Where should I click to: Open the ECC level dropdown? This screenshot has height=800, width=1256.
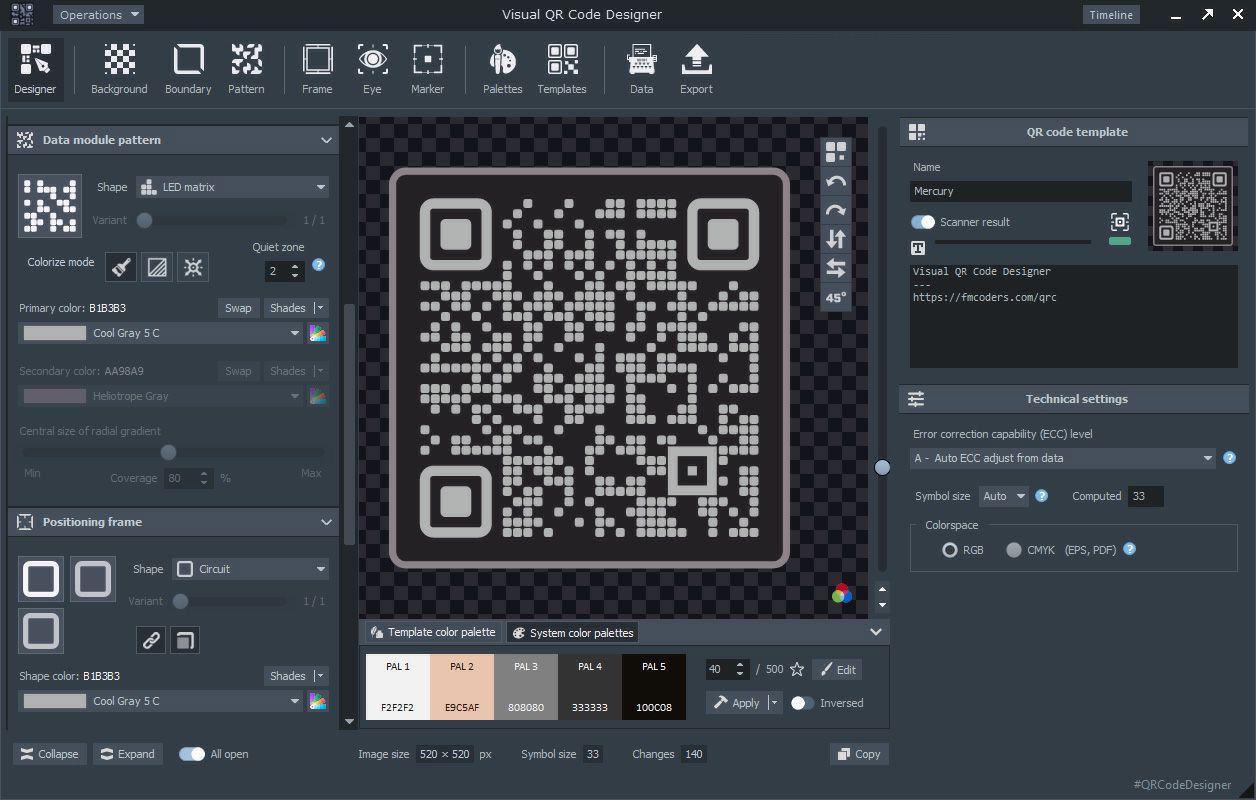[1063, 458]
